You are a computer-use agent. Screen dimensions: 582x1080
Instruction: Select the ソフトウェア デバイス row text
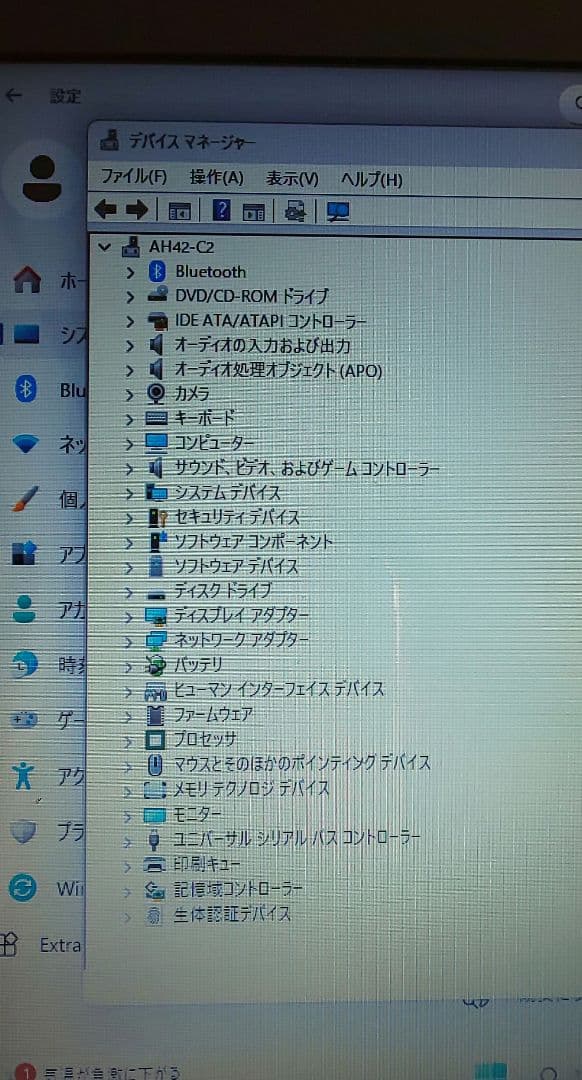point(236,566)
